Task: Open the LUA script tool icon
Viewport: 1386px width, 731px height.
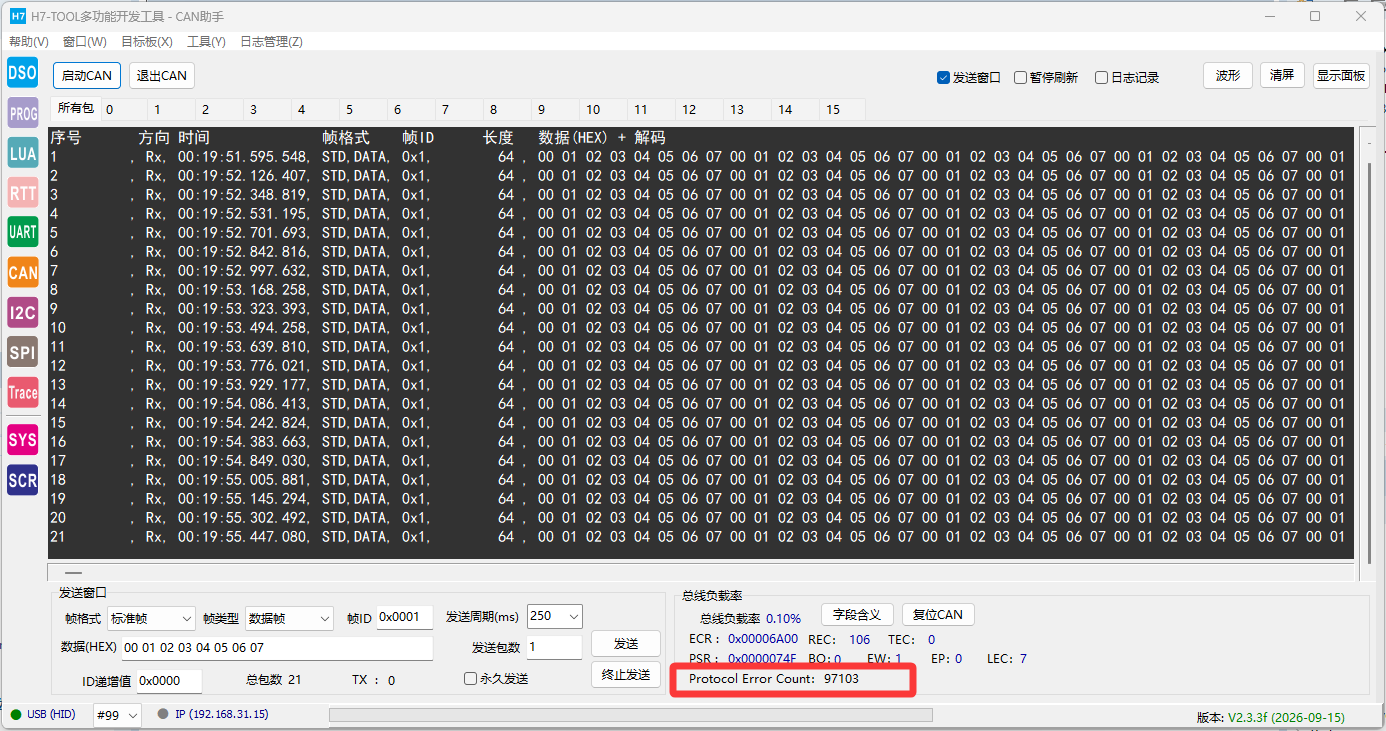Action: (22, 153)
